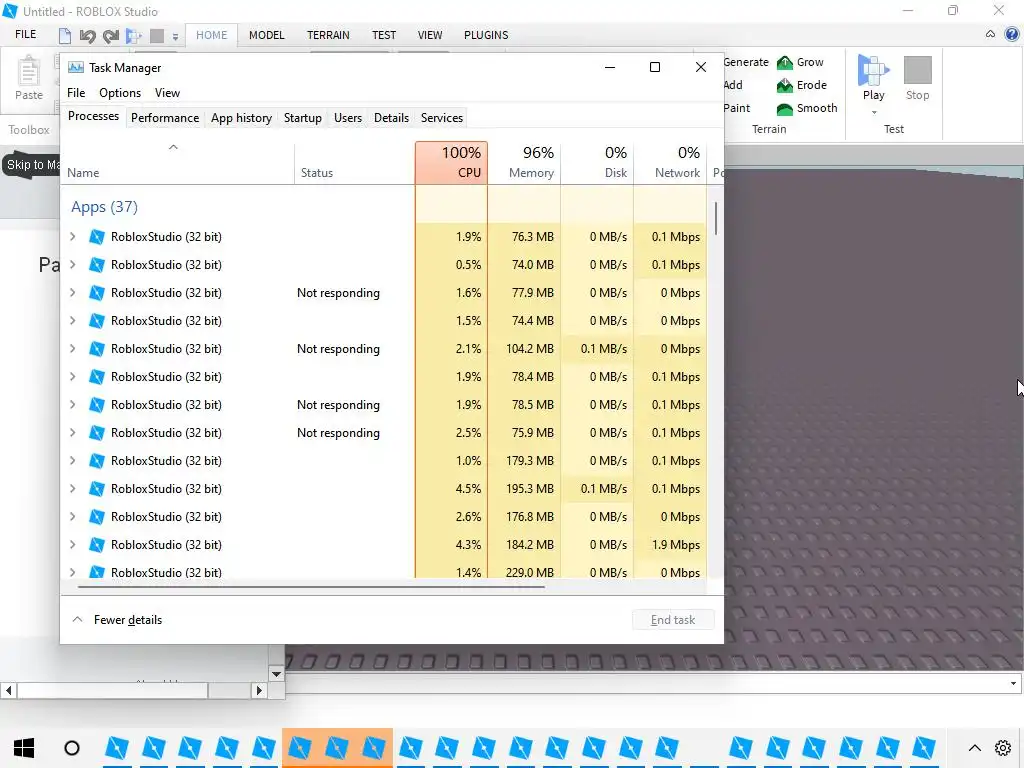Open the Startup tab
This screenshot has height=768, width=1024.
tap(302, 118)
